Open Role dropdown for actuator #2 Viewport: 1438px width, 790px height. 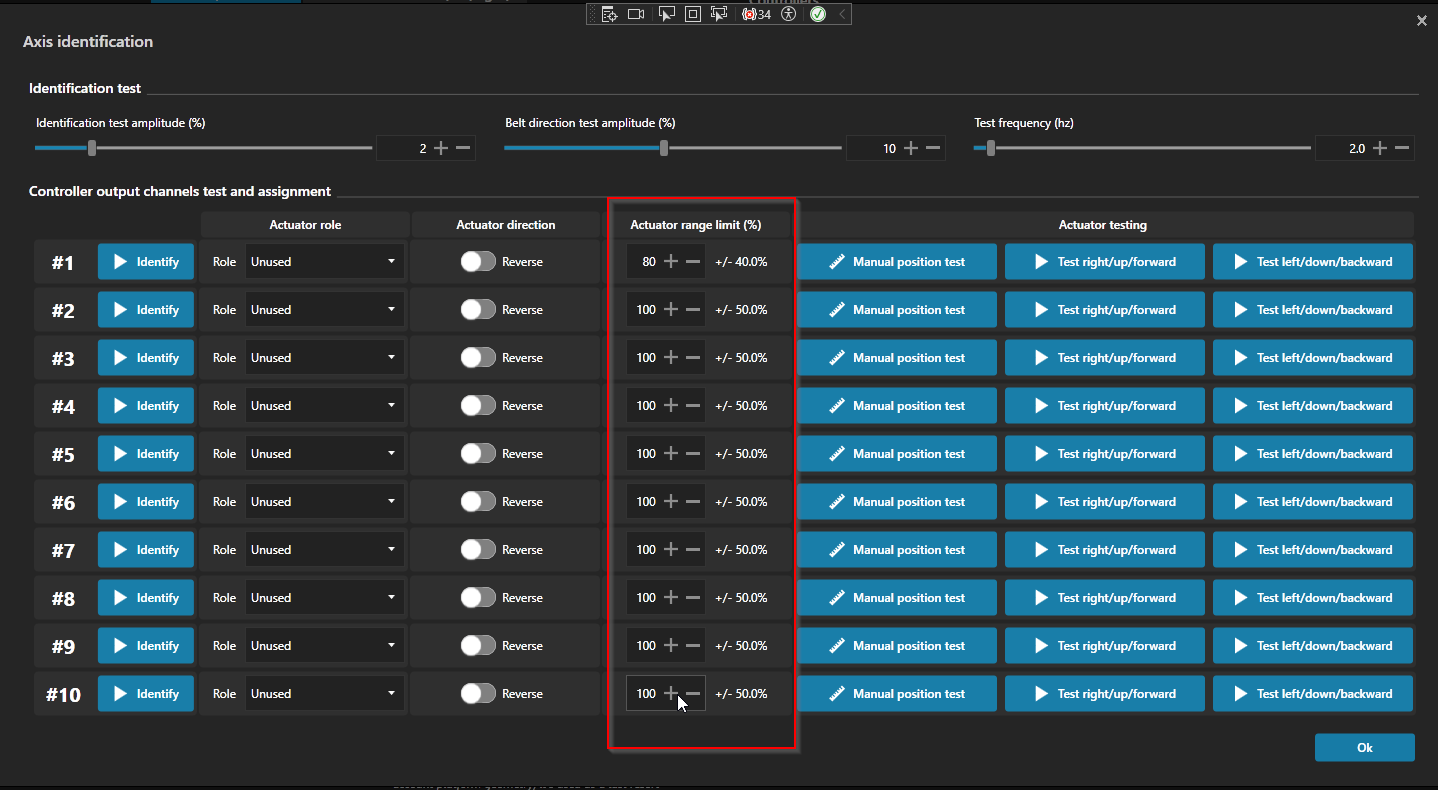pos(325,310)
